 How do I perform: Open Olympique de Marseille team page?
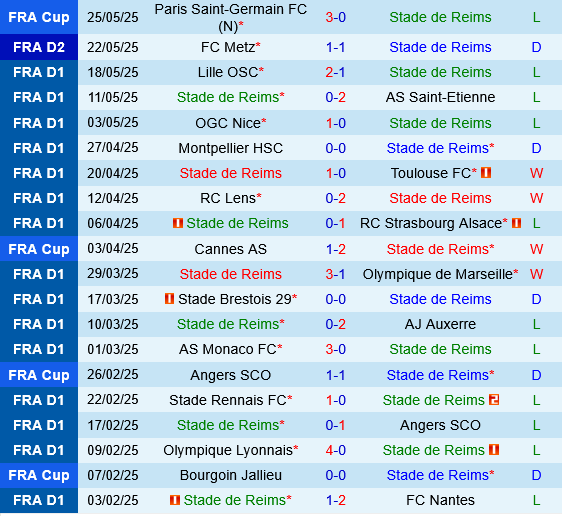437,274
